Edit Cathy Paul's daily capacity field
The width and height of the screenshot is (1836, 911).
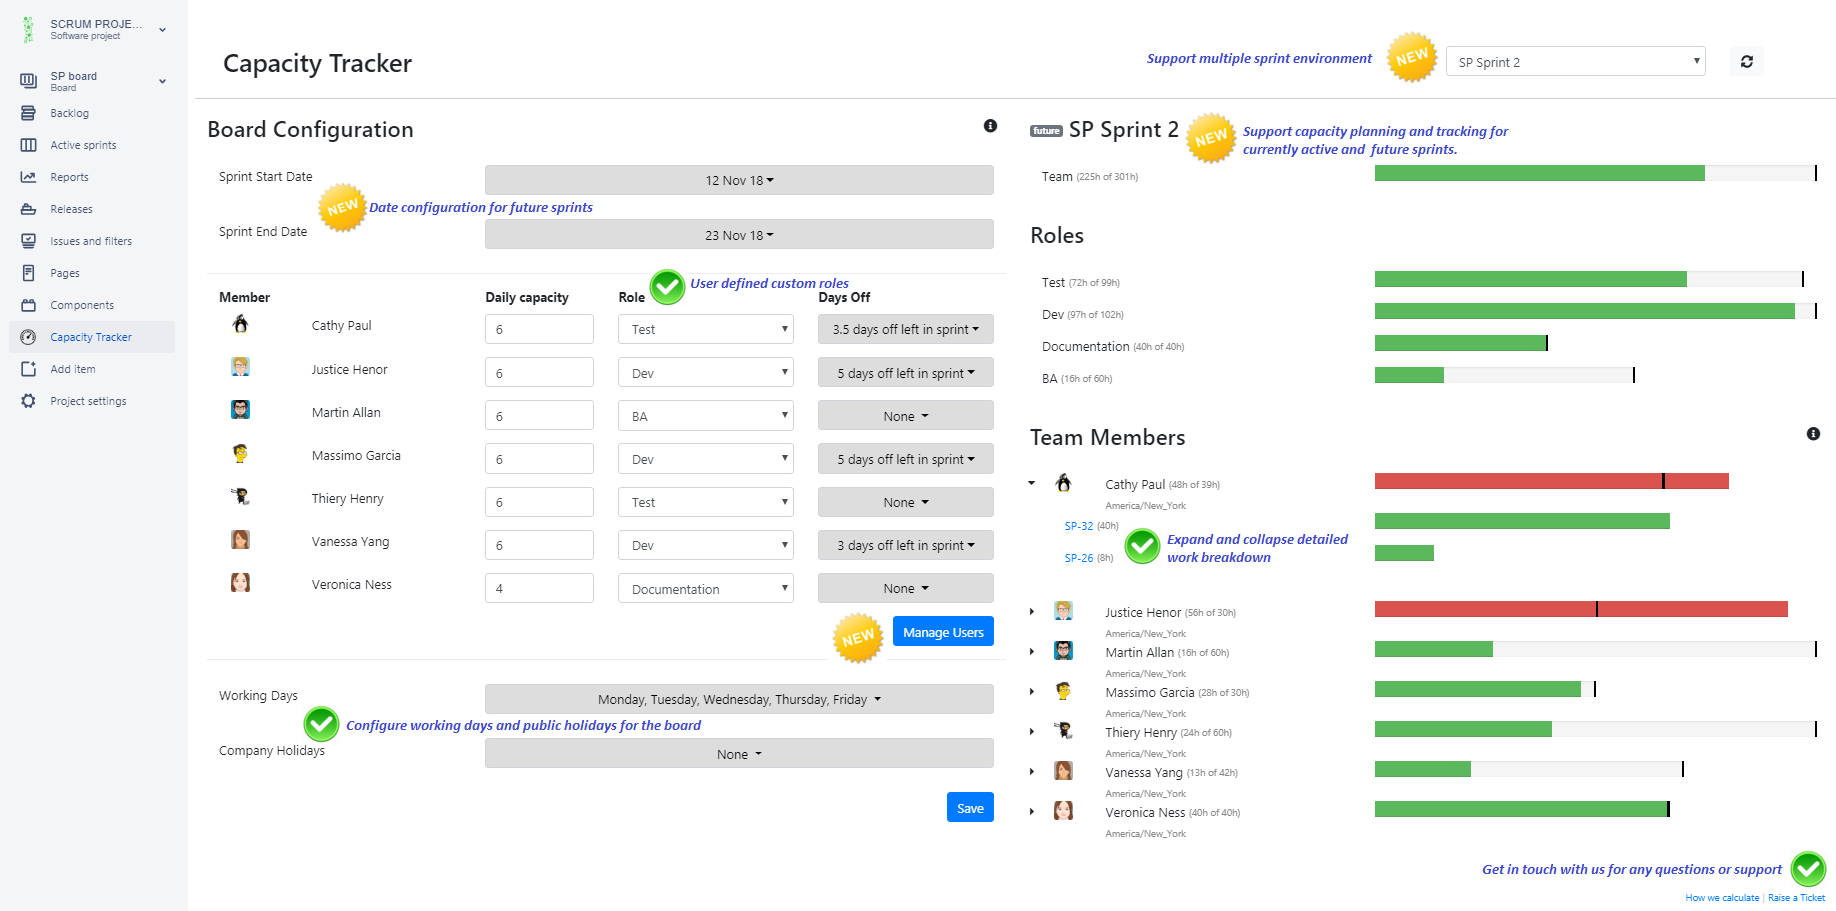539,329
